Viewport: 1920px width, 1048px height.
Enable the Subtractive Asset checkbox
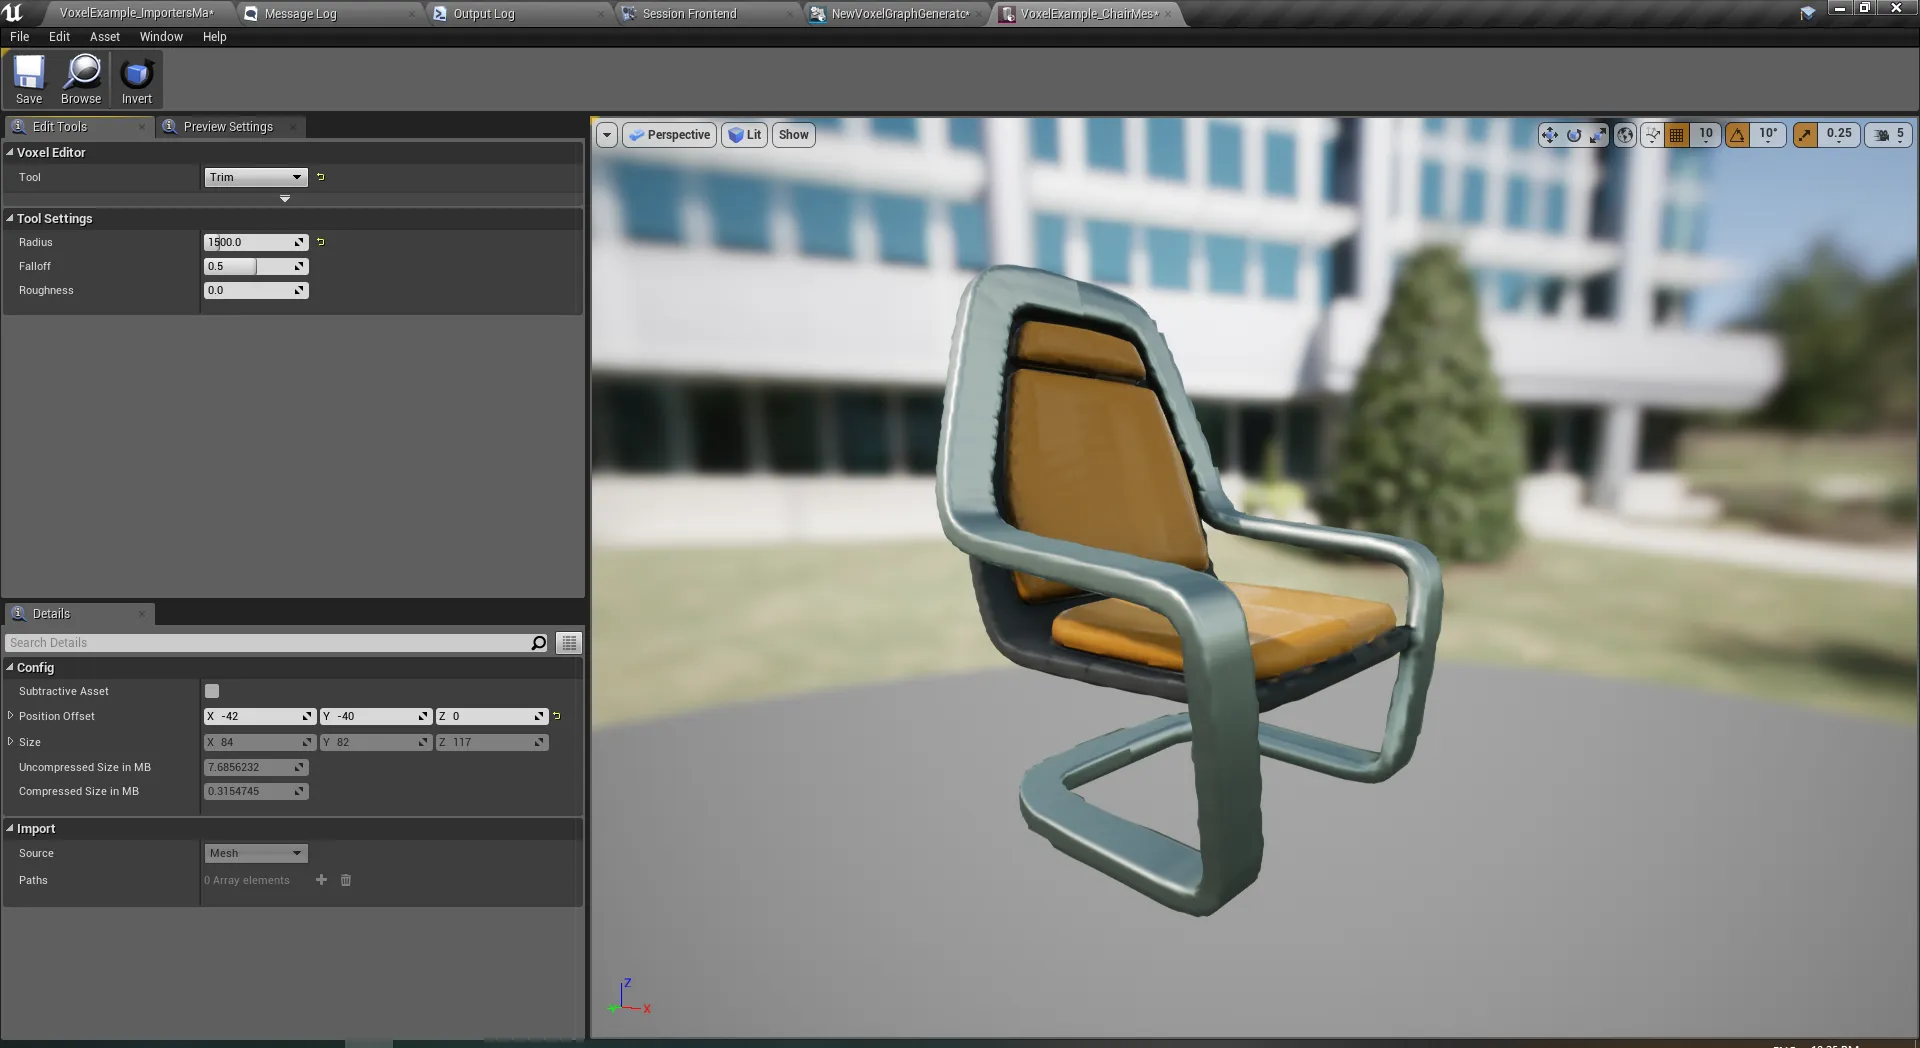click(212, 691)
